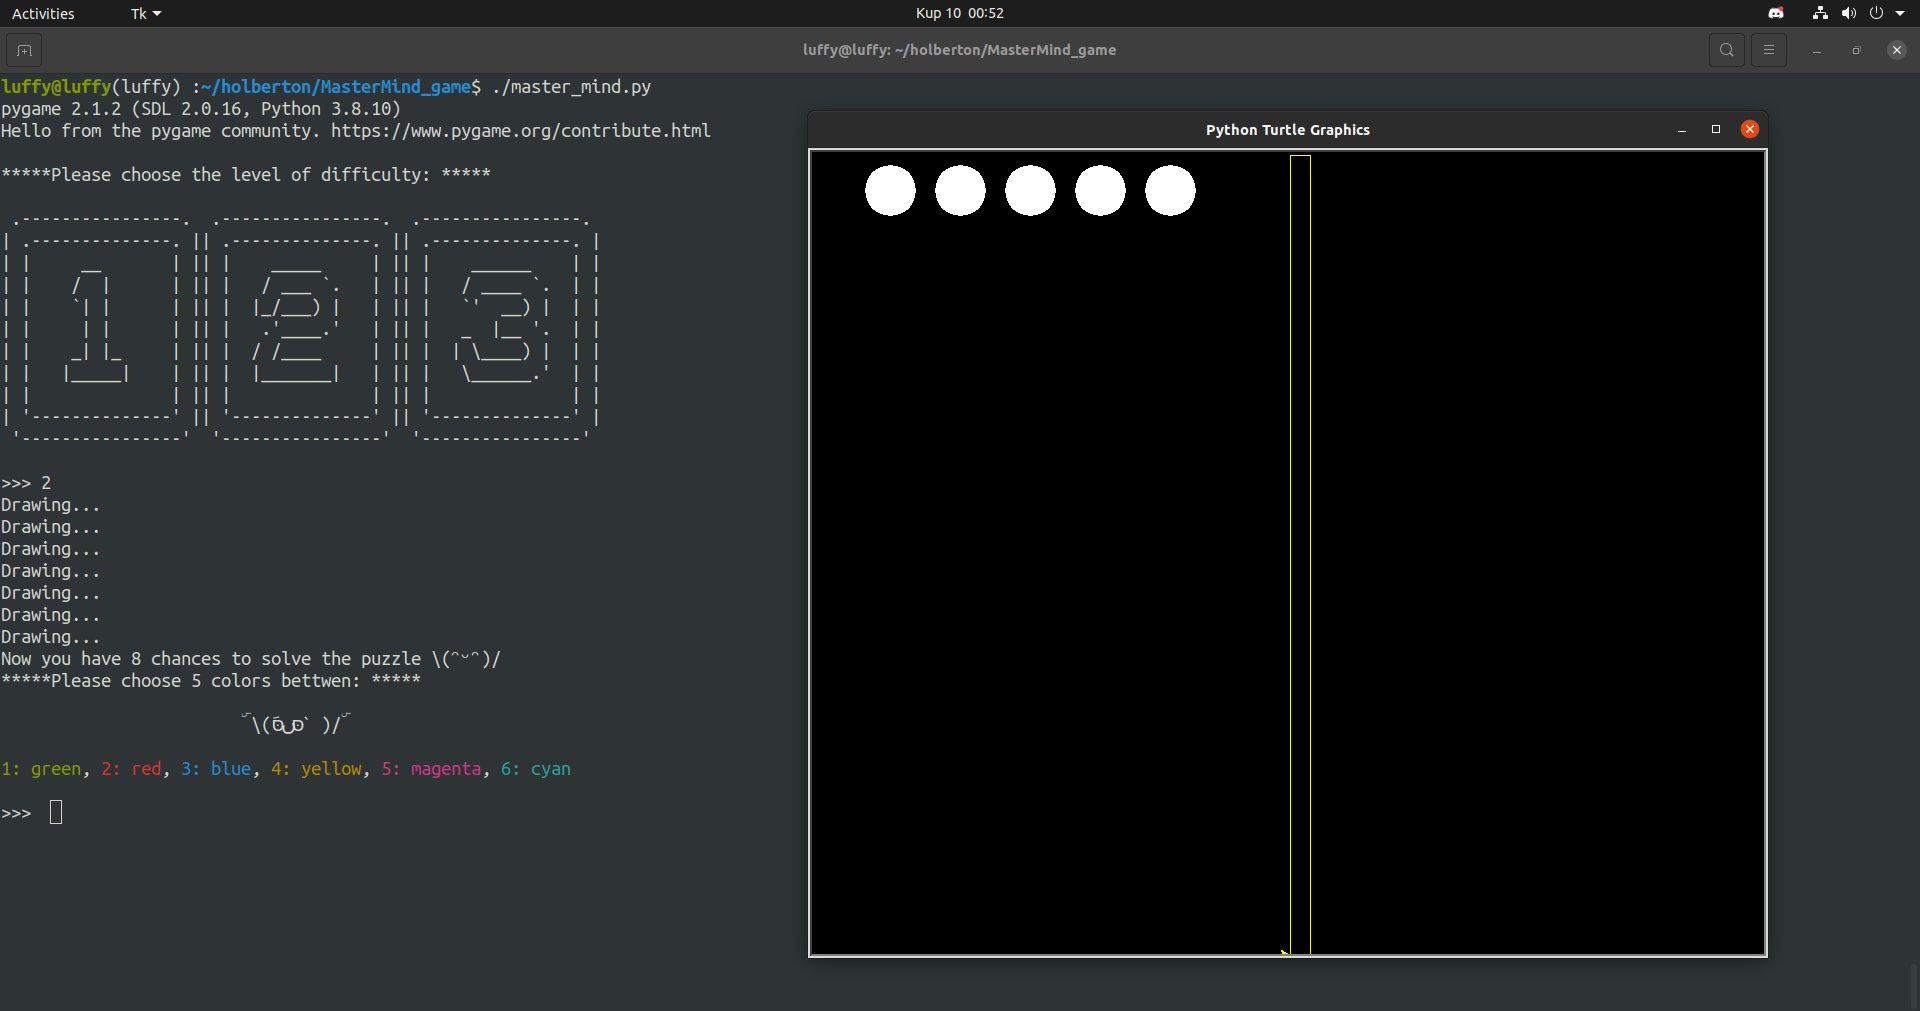Image resolution: width=1920 pixels, height=1011 pixels.
Task: Click the 'Please choose 5 colors bettwen' line
Action: [x=211, y=681]
